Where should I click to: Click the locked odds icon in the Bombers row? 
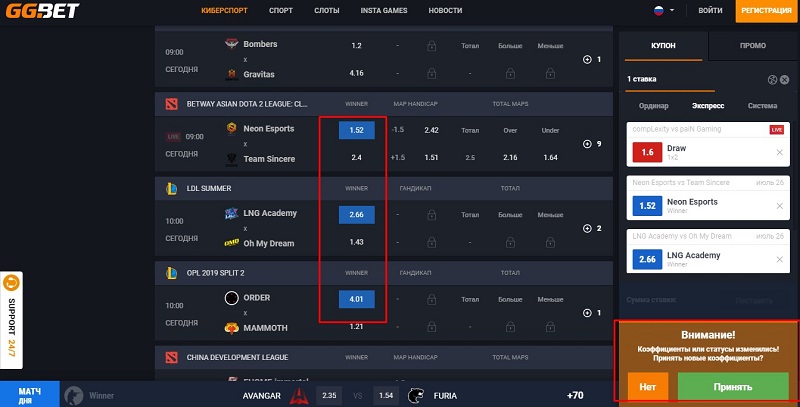[431, 46]
